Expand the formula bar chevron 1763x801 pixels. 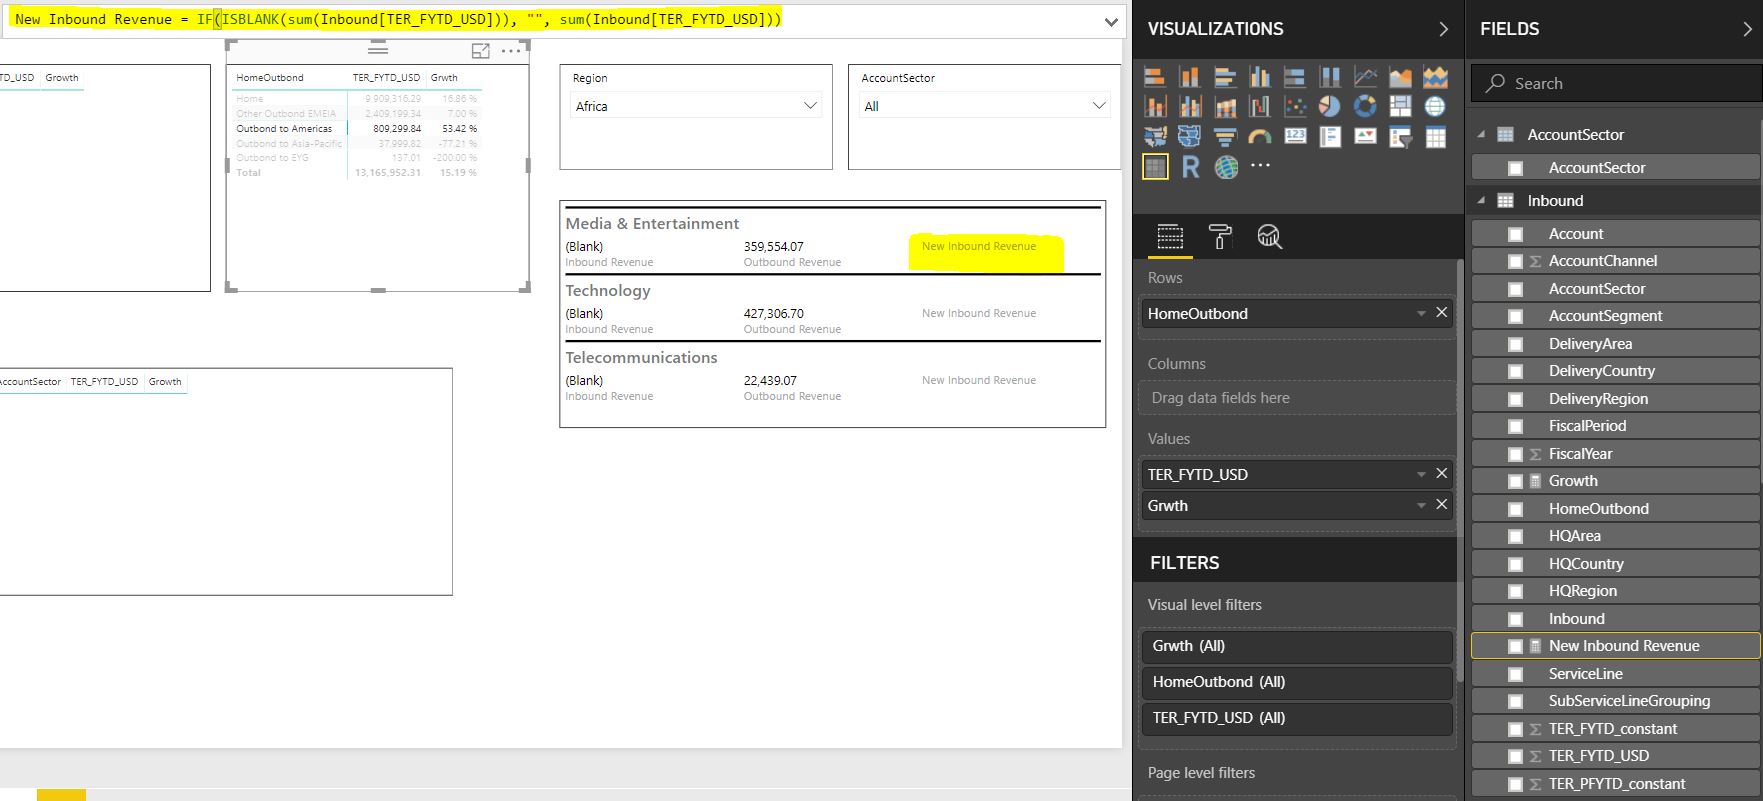coord(1111,22)
